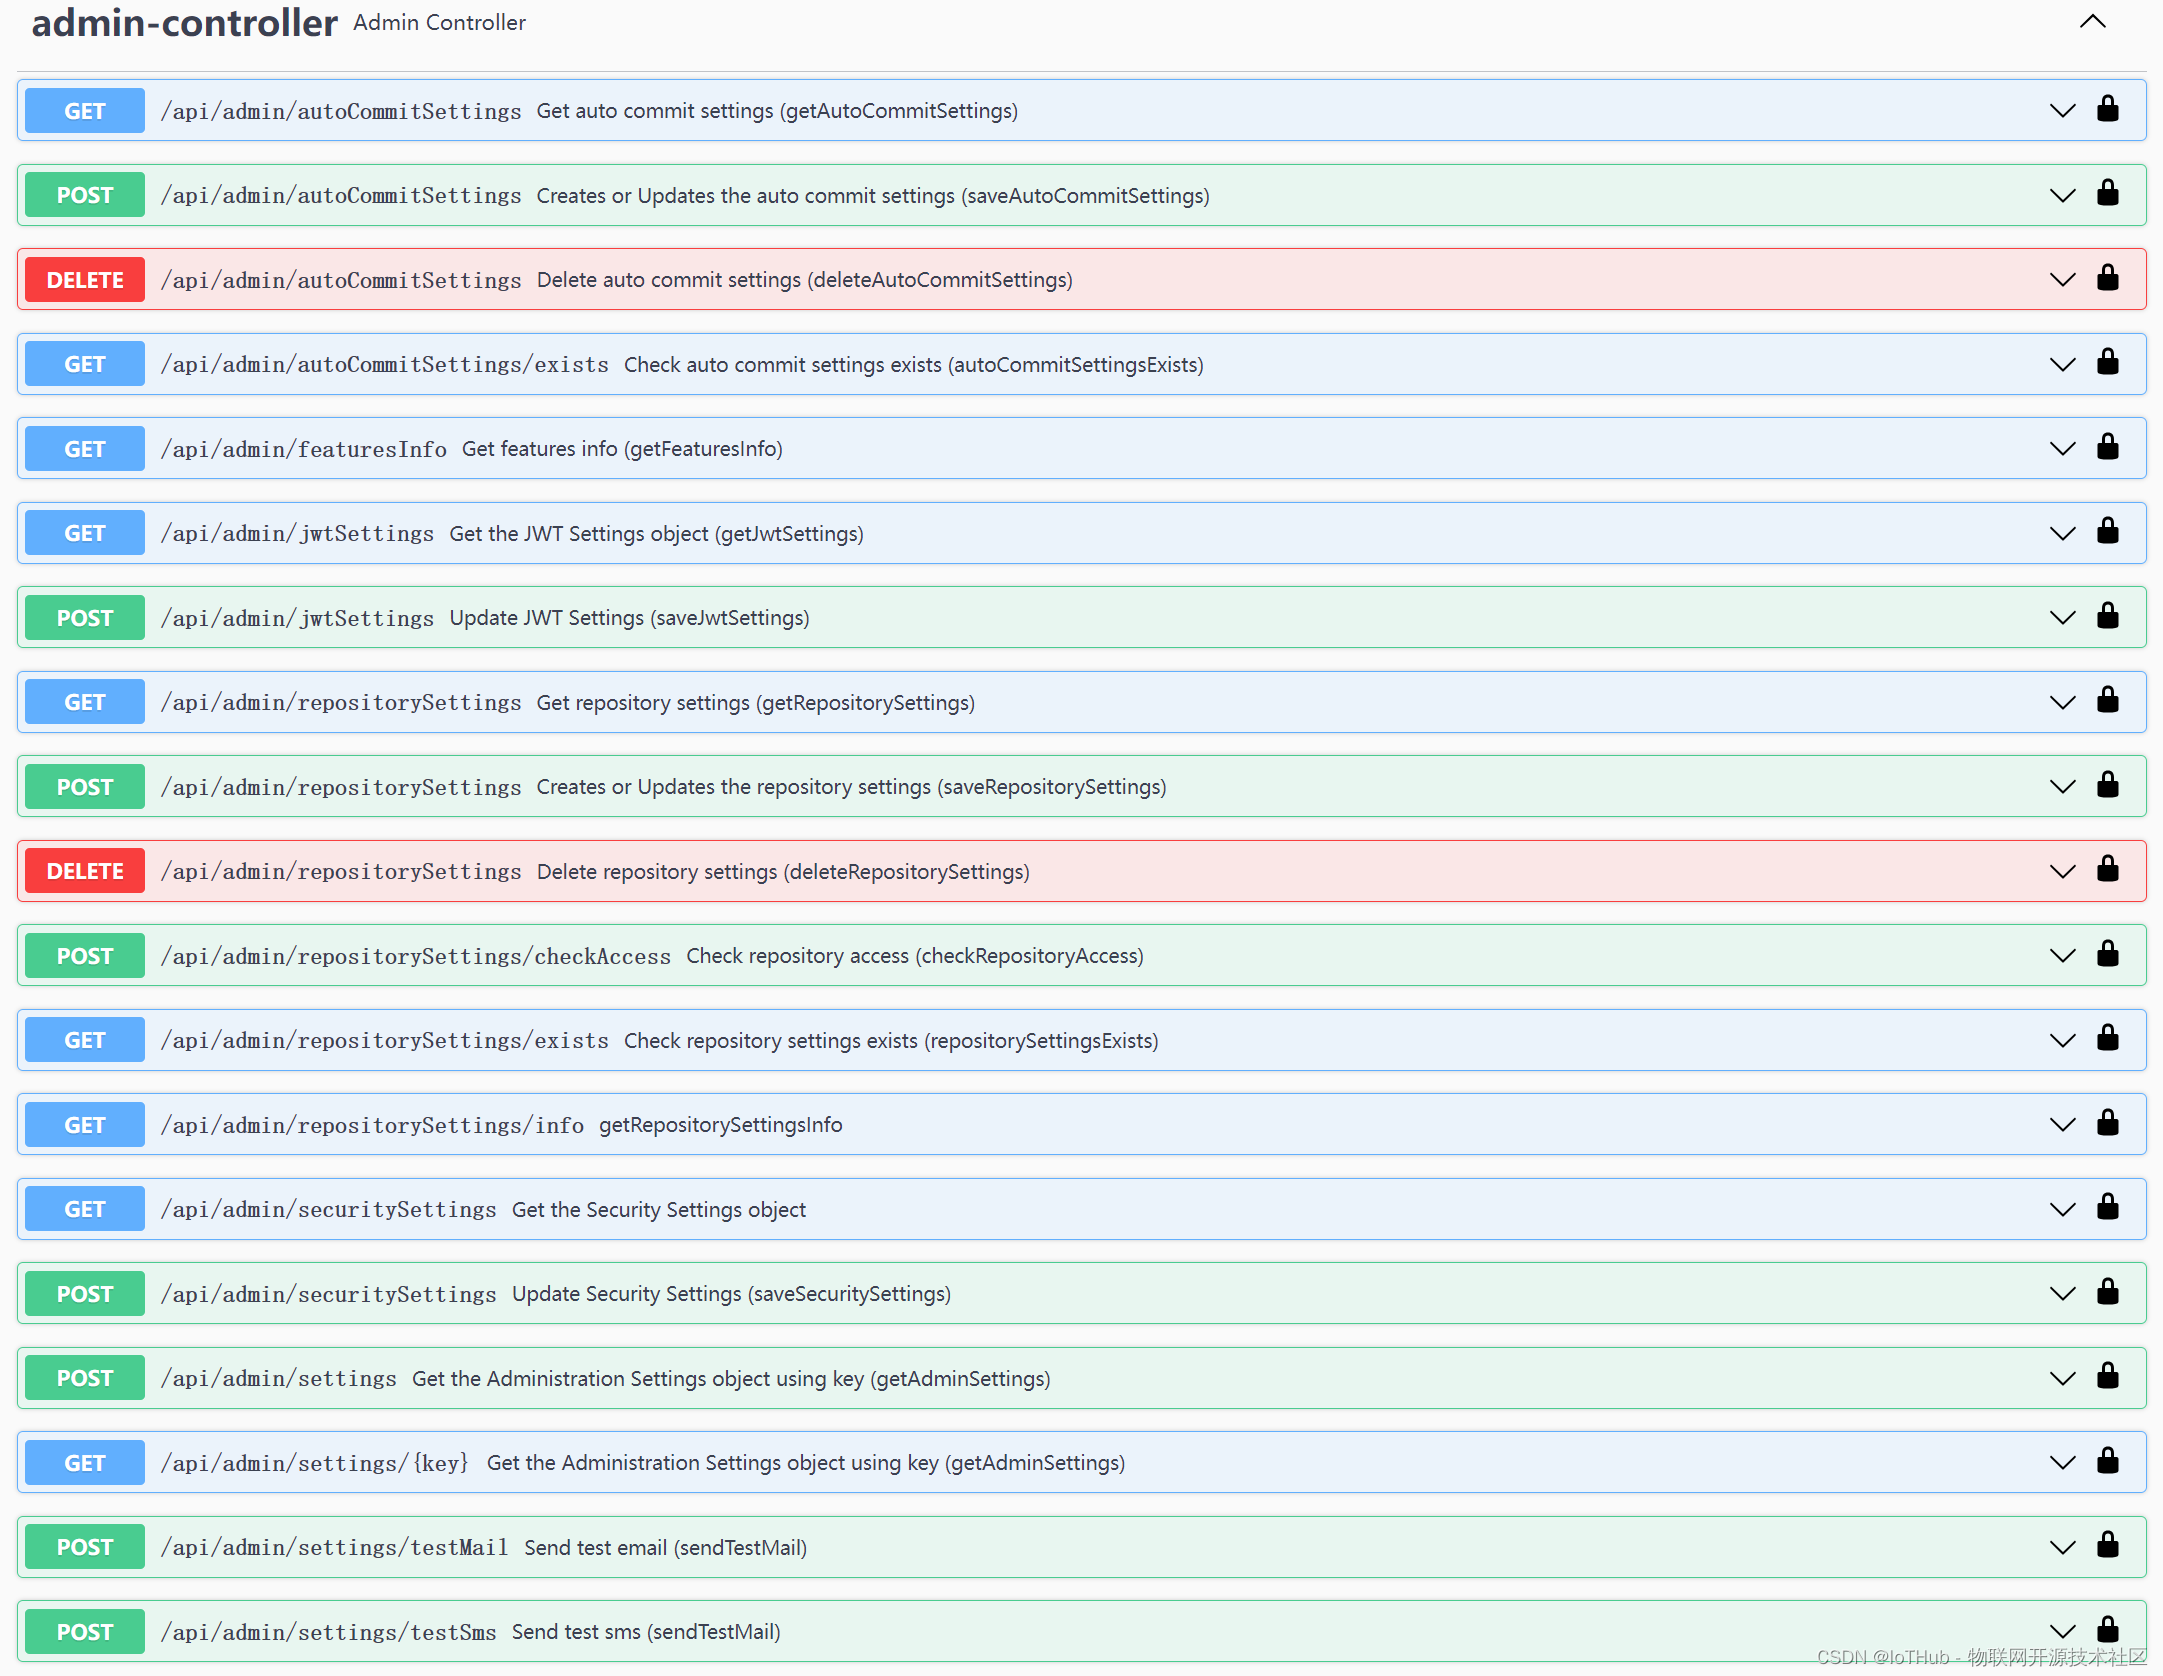Click POST badge for saveRepositorySettings endpoint
This screenshot has height=1676, width=2163.
point(85,787)
